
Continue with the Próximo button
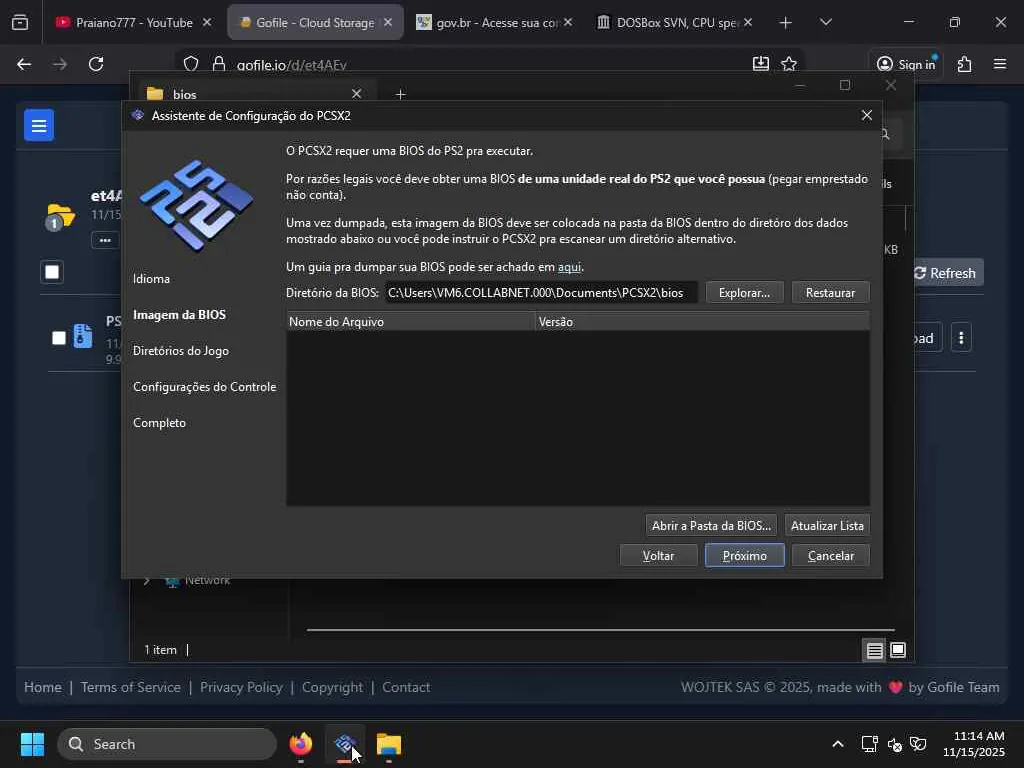(744, 556)
